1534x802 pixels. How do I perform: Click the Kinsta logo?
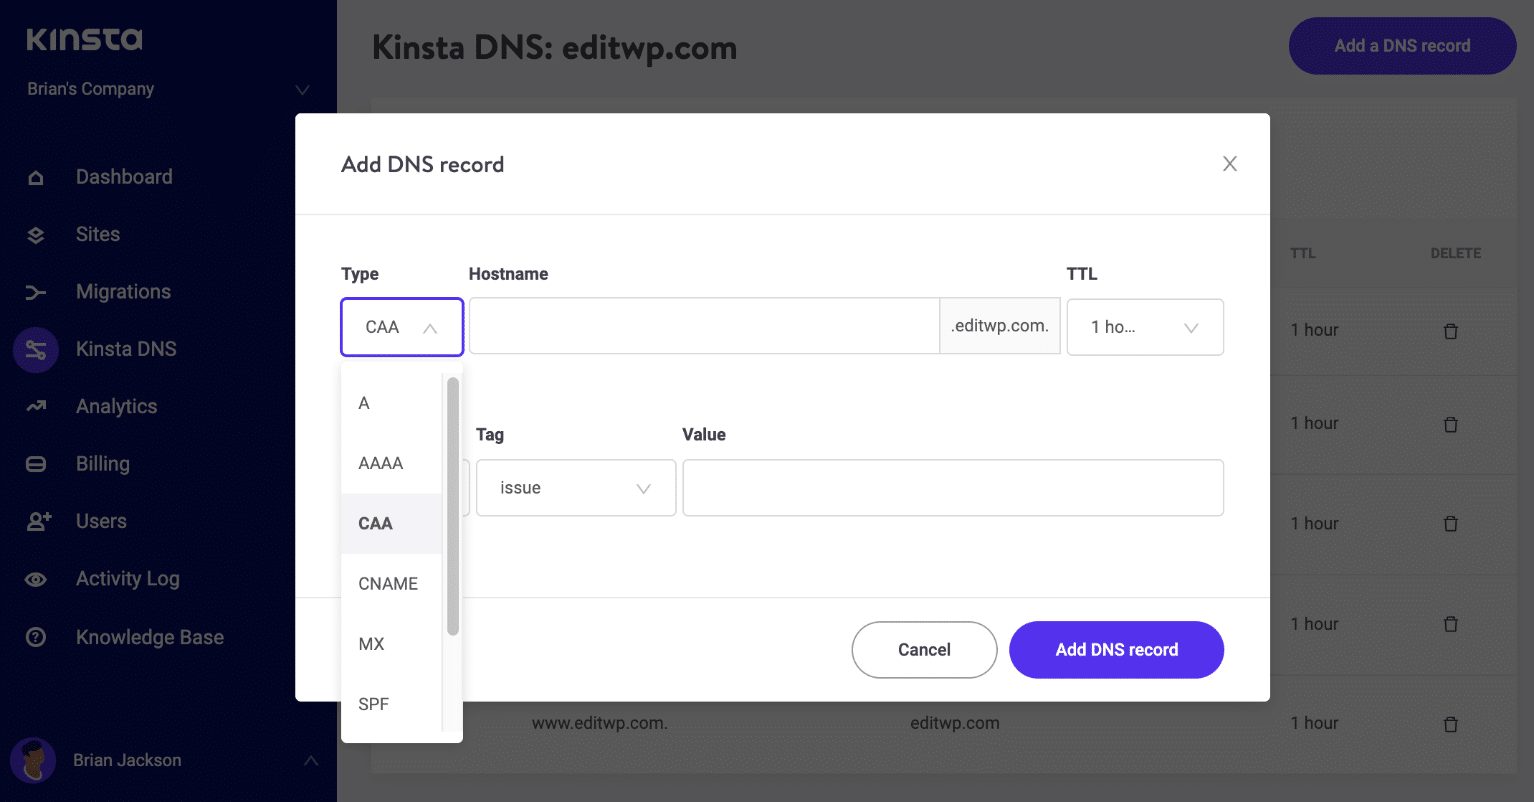click(x=83, y=40)
